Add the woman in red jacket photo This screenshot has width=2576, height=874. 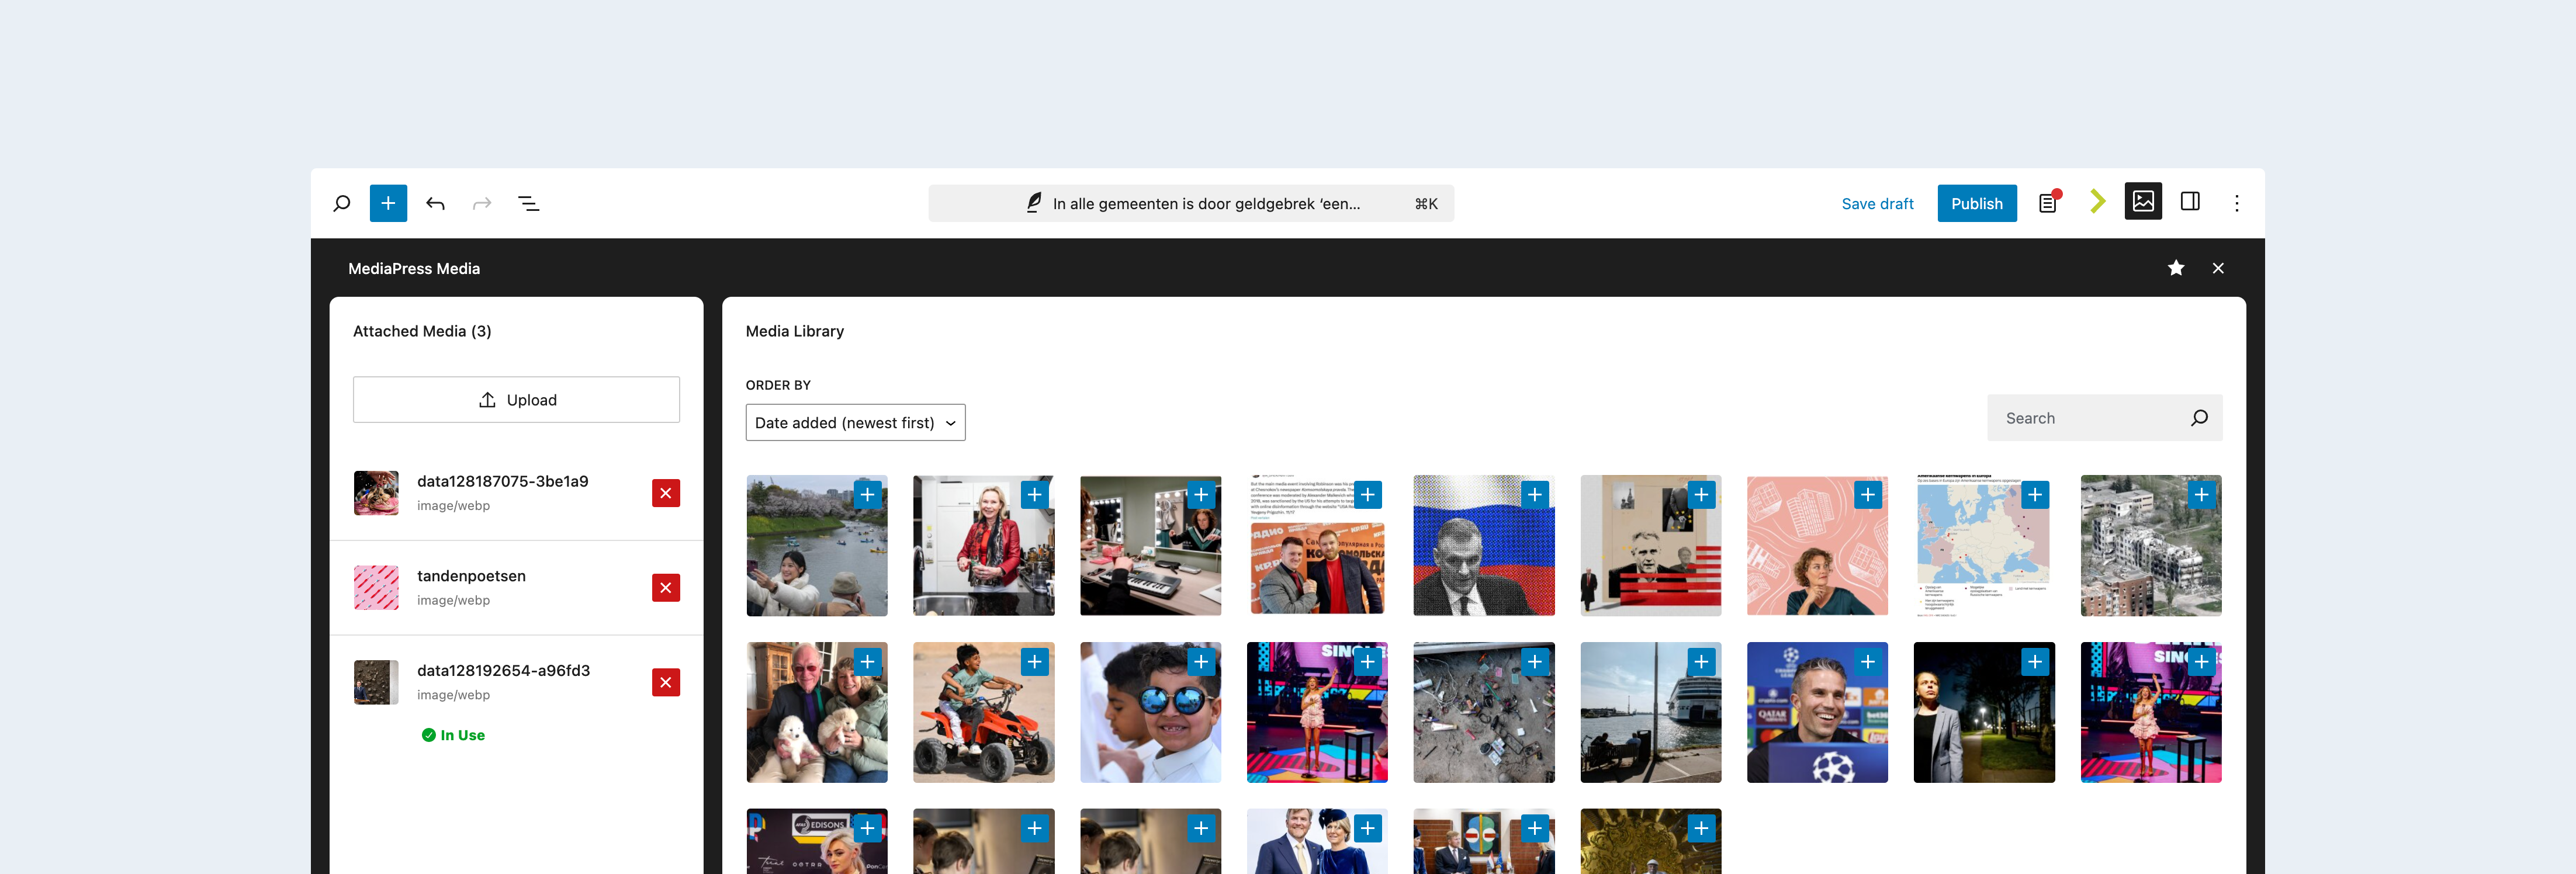[x=1035, y=495]
